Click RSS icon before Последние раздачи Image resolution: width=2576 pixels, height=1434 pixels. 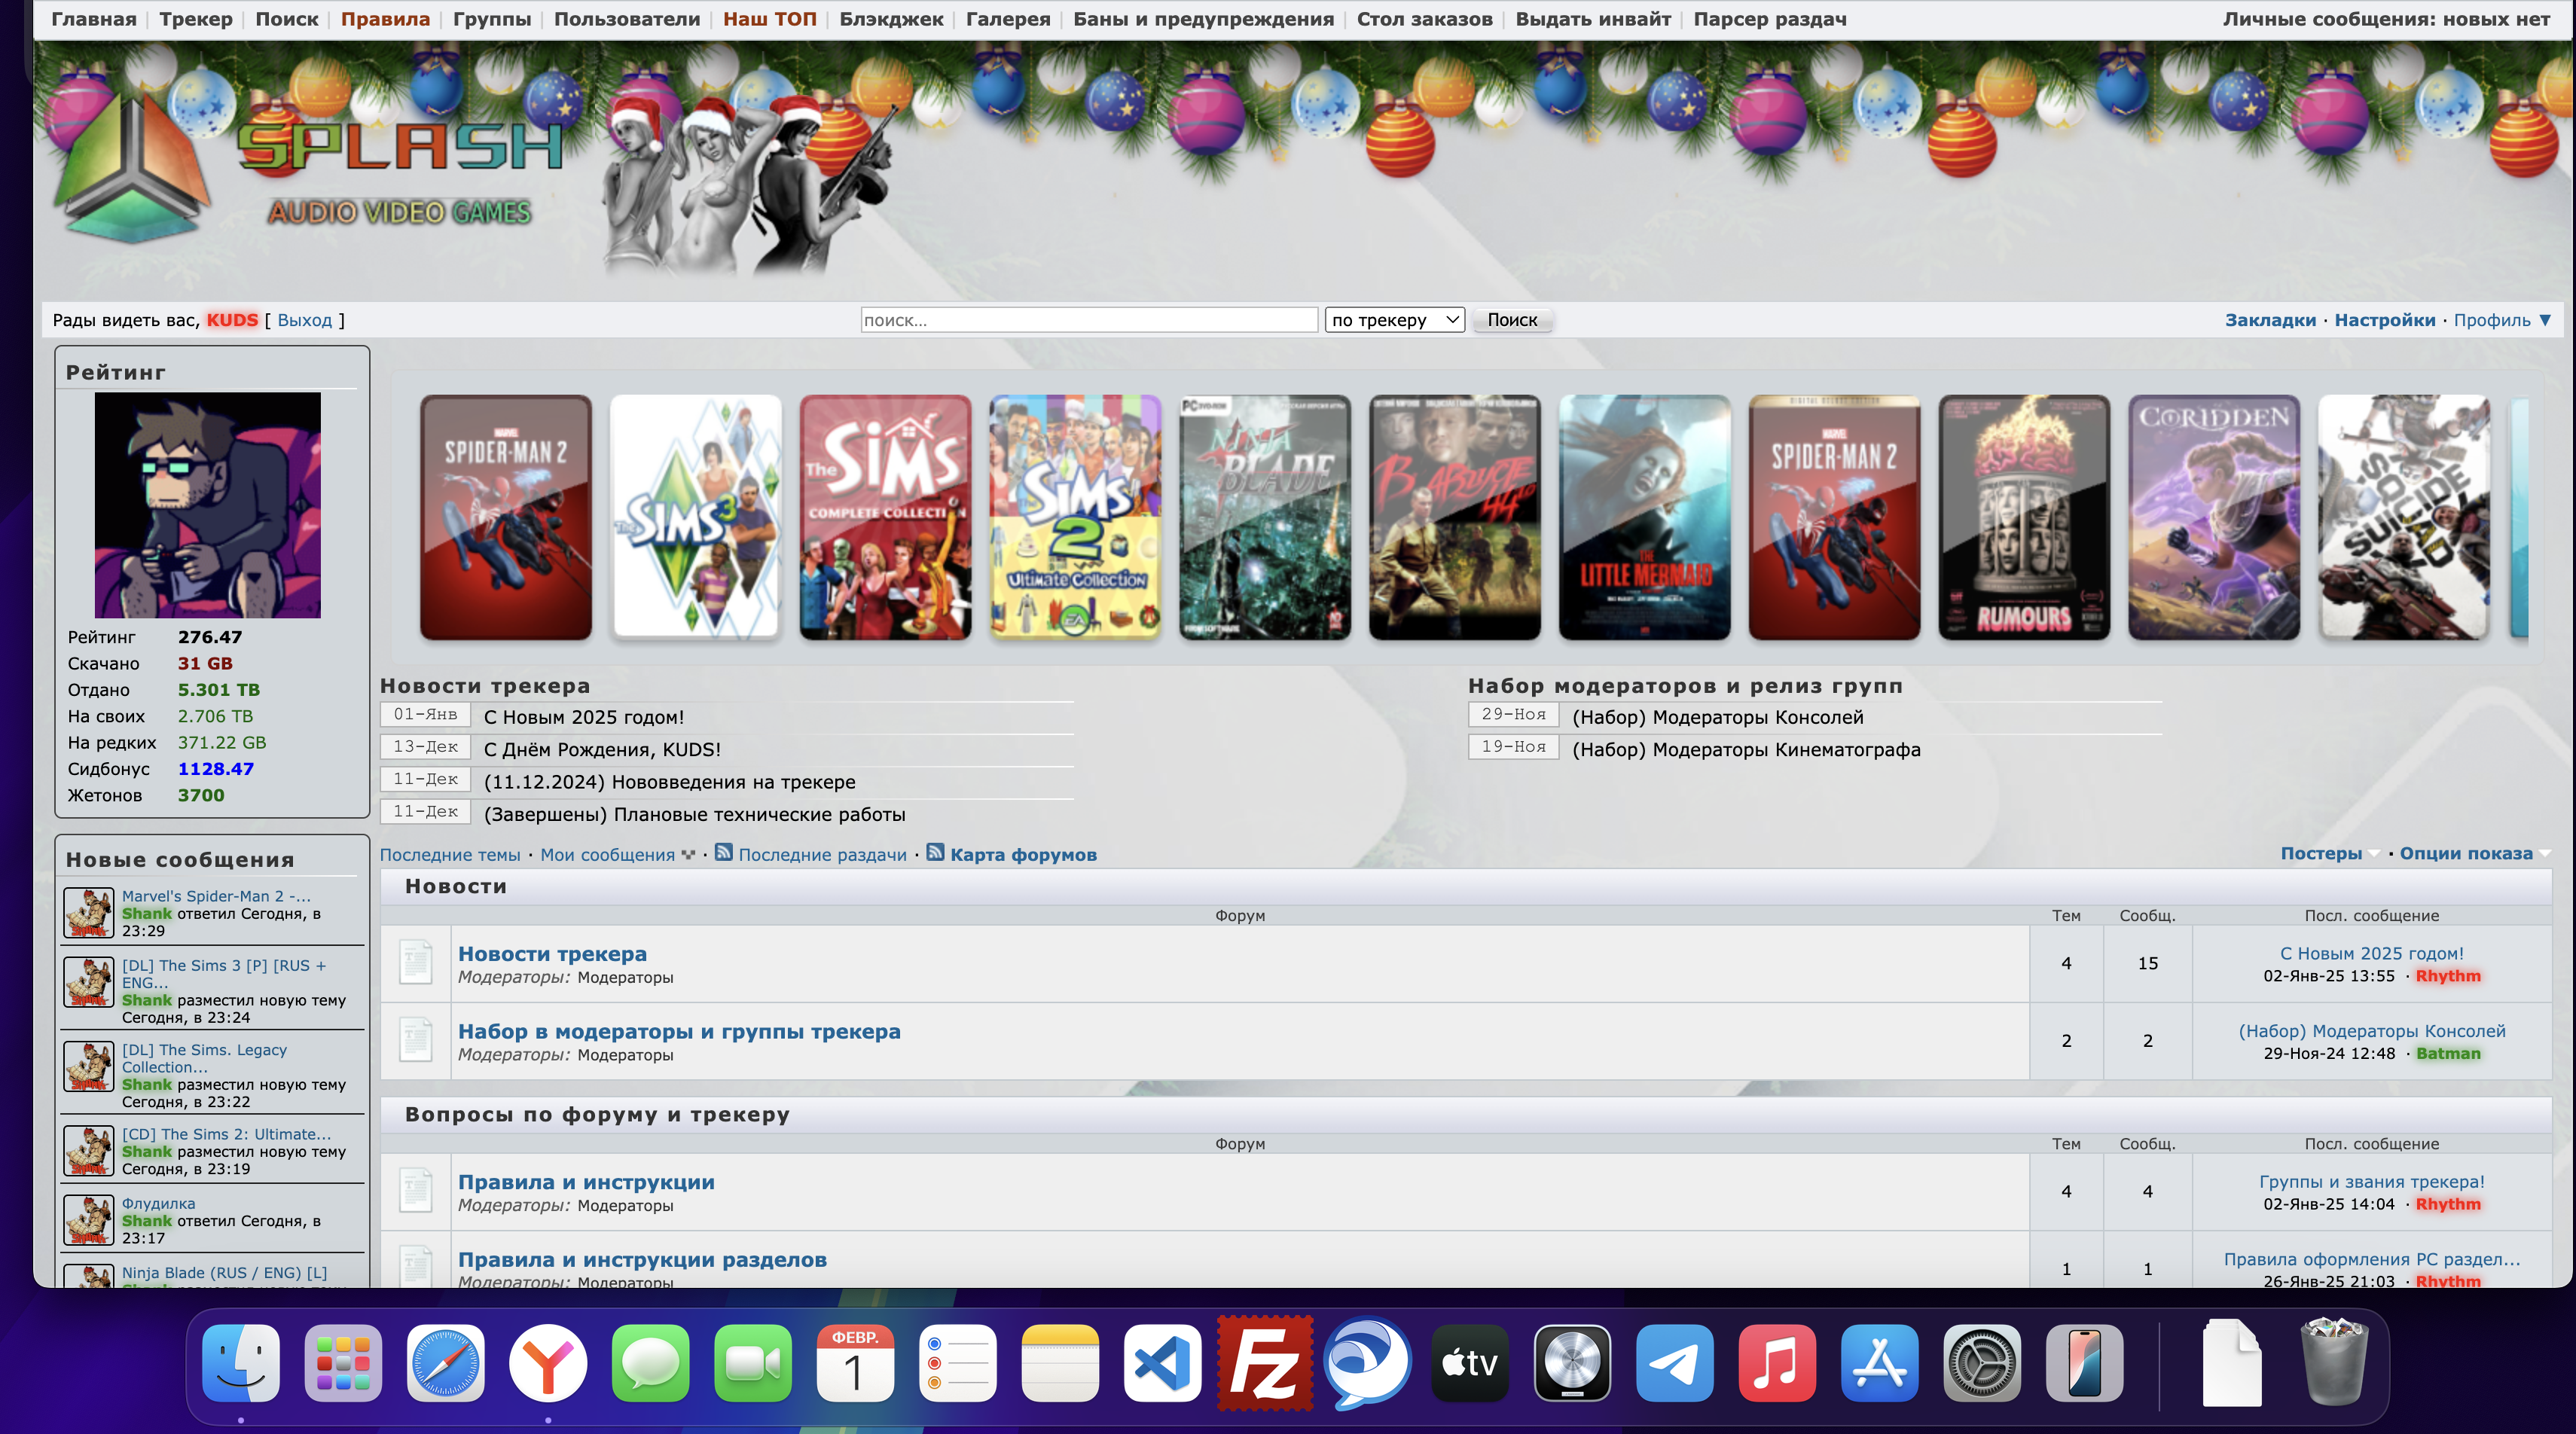click(724, 853)
